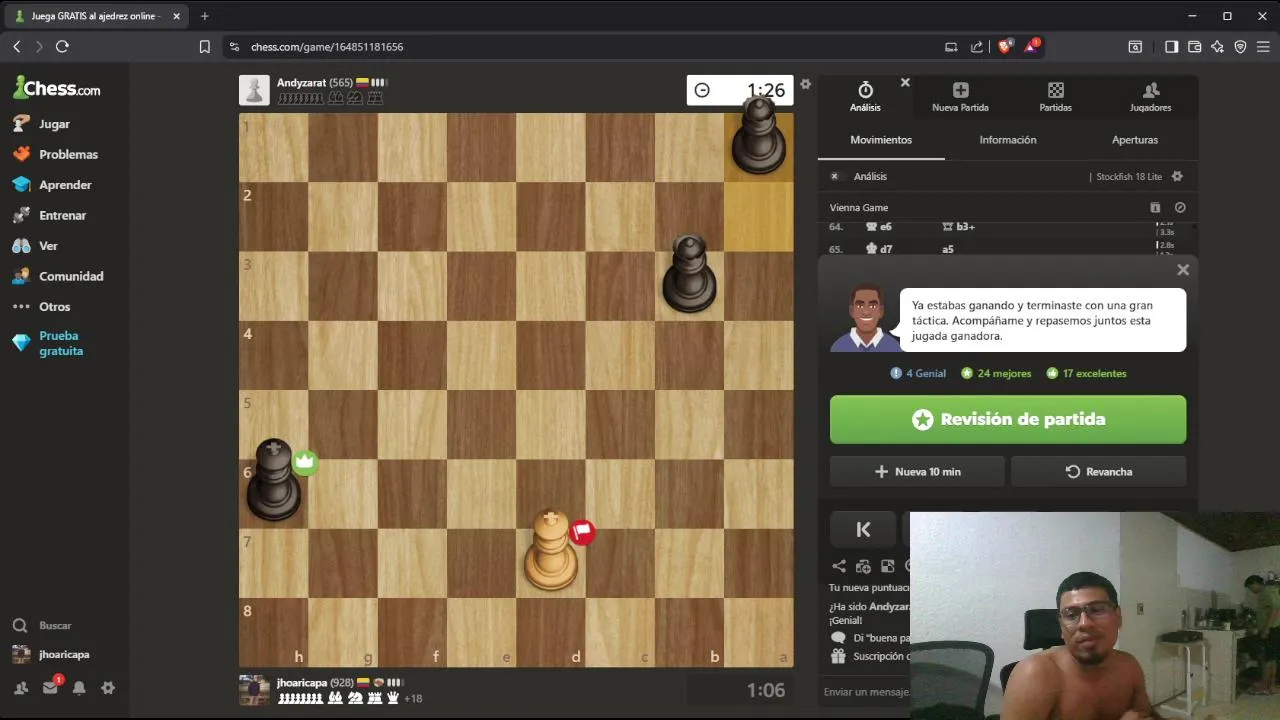Viewport: 1280px width, 720px height.
Task: Switch to the Información tab
Action: point(1008,140)
